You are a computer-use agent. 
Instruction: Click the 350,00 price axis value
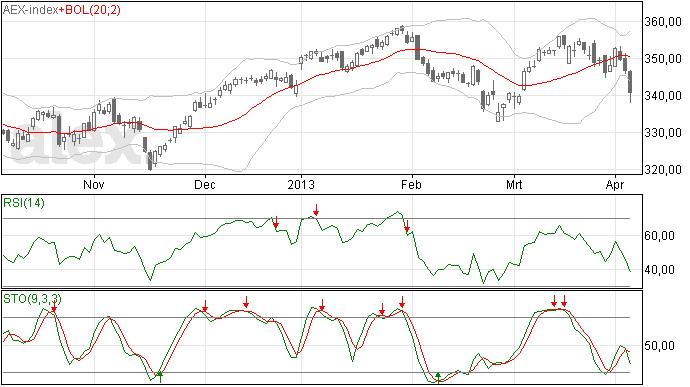[663, 59]
